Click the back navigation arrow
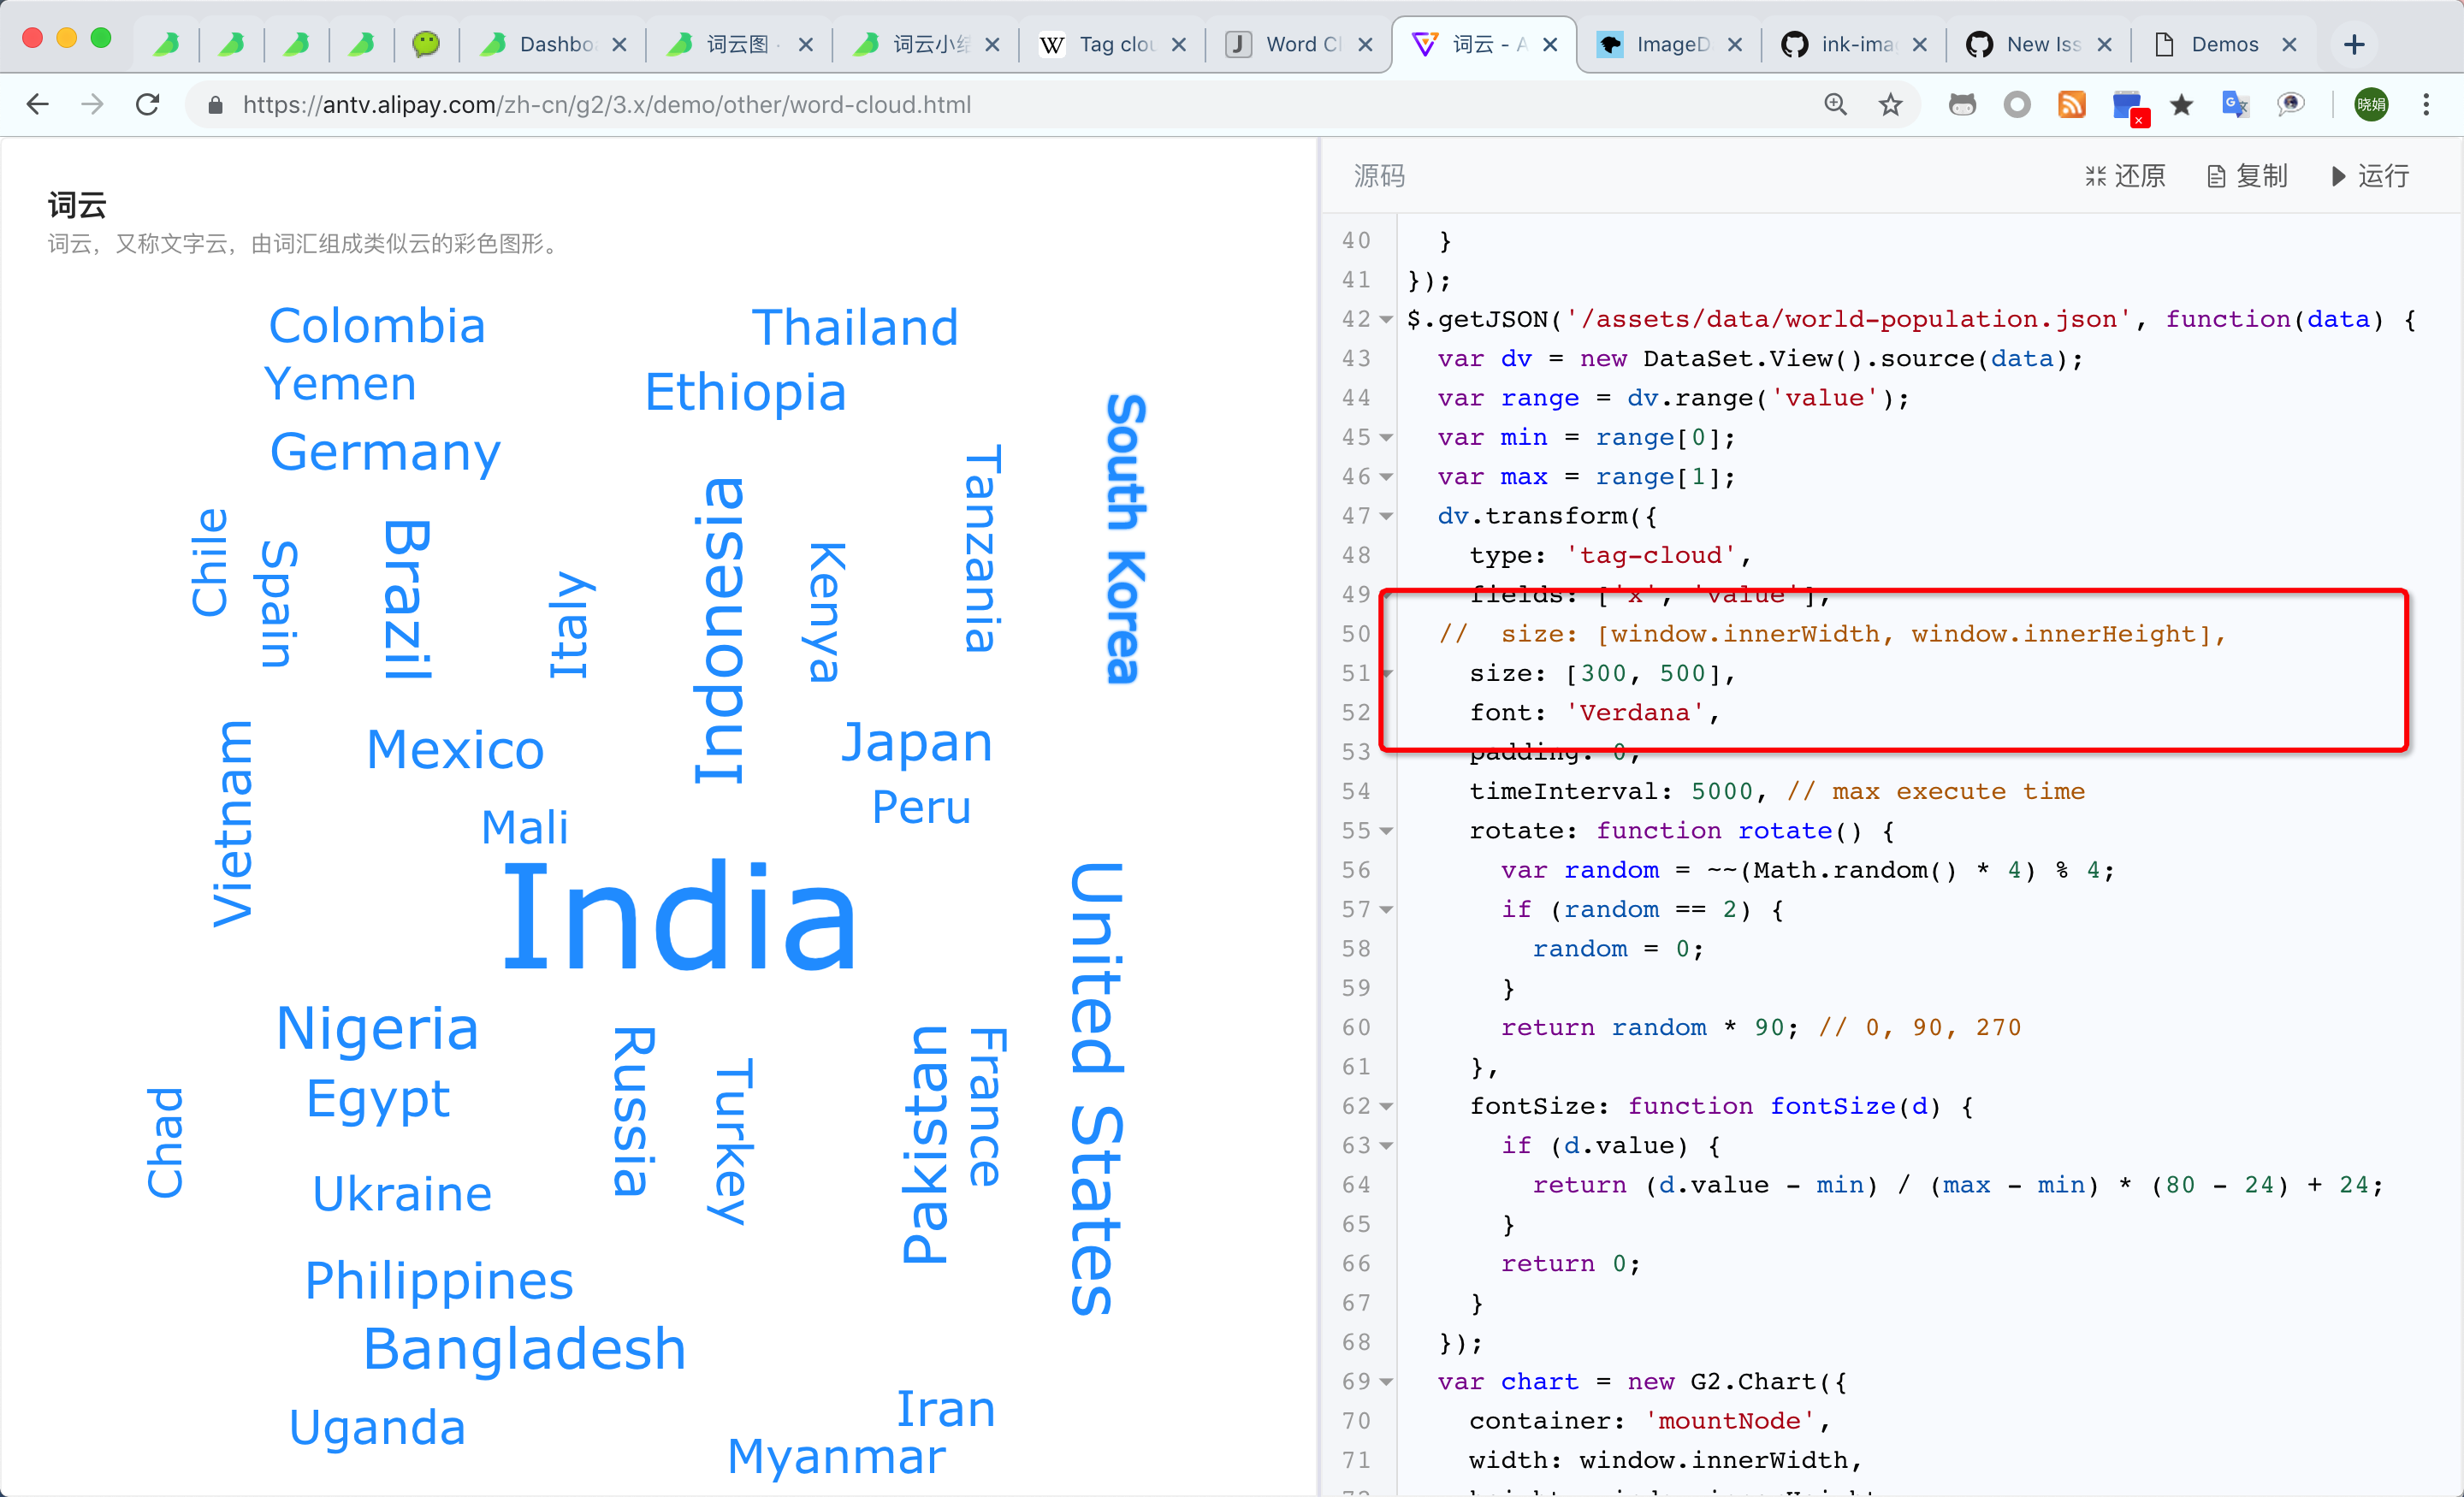Screen dimensions: 2464x1497 coord(37,104)
